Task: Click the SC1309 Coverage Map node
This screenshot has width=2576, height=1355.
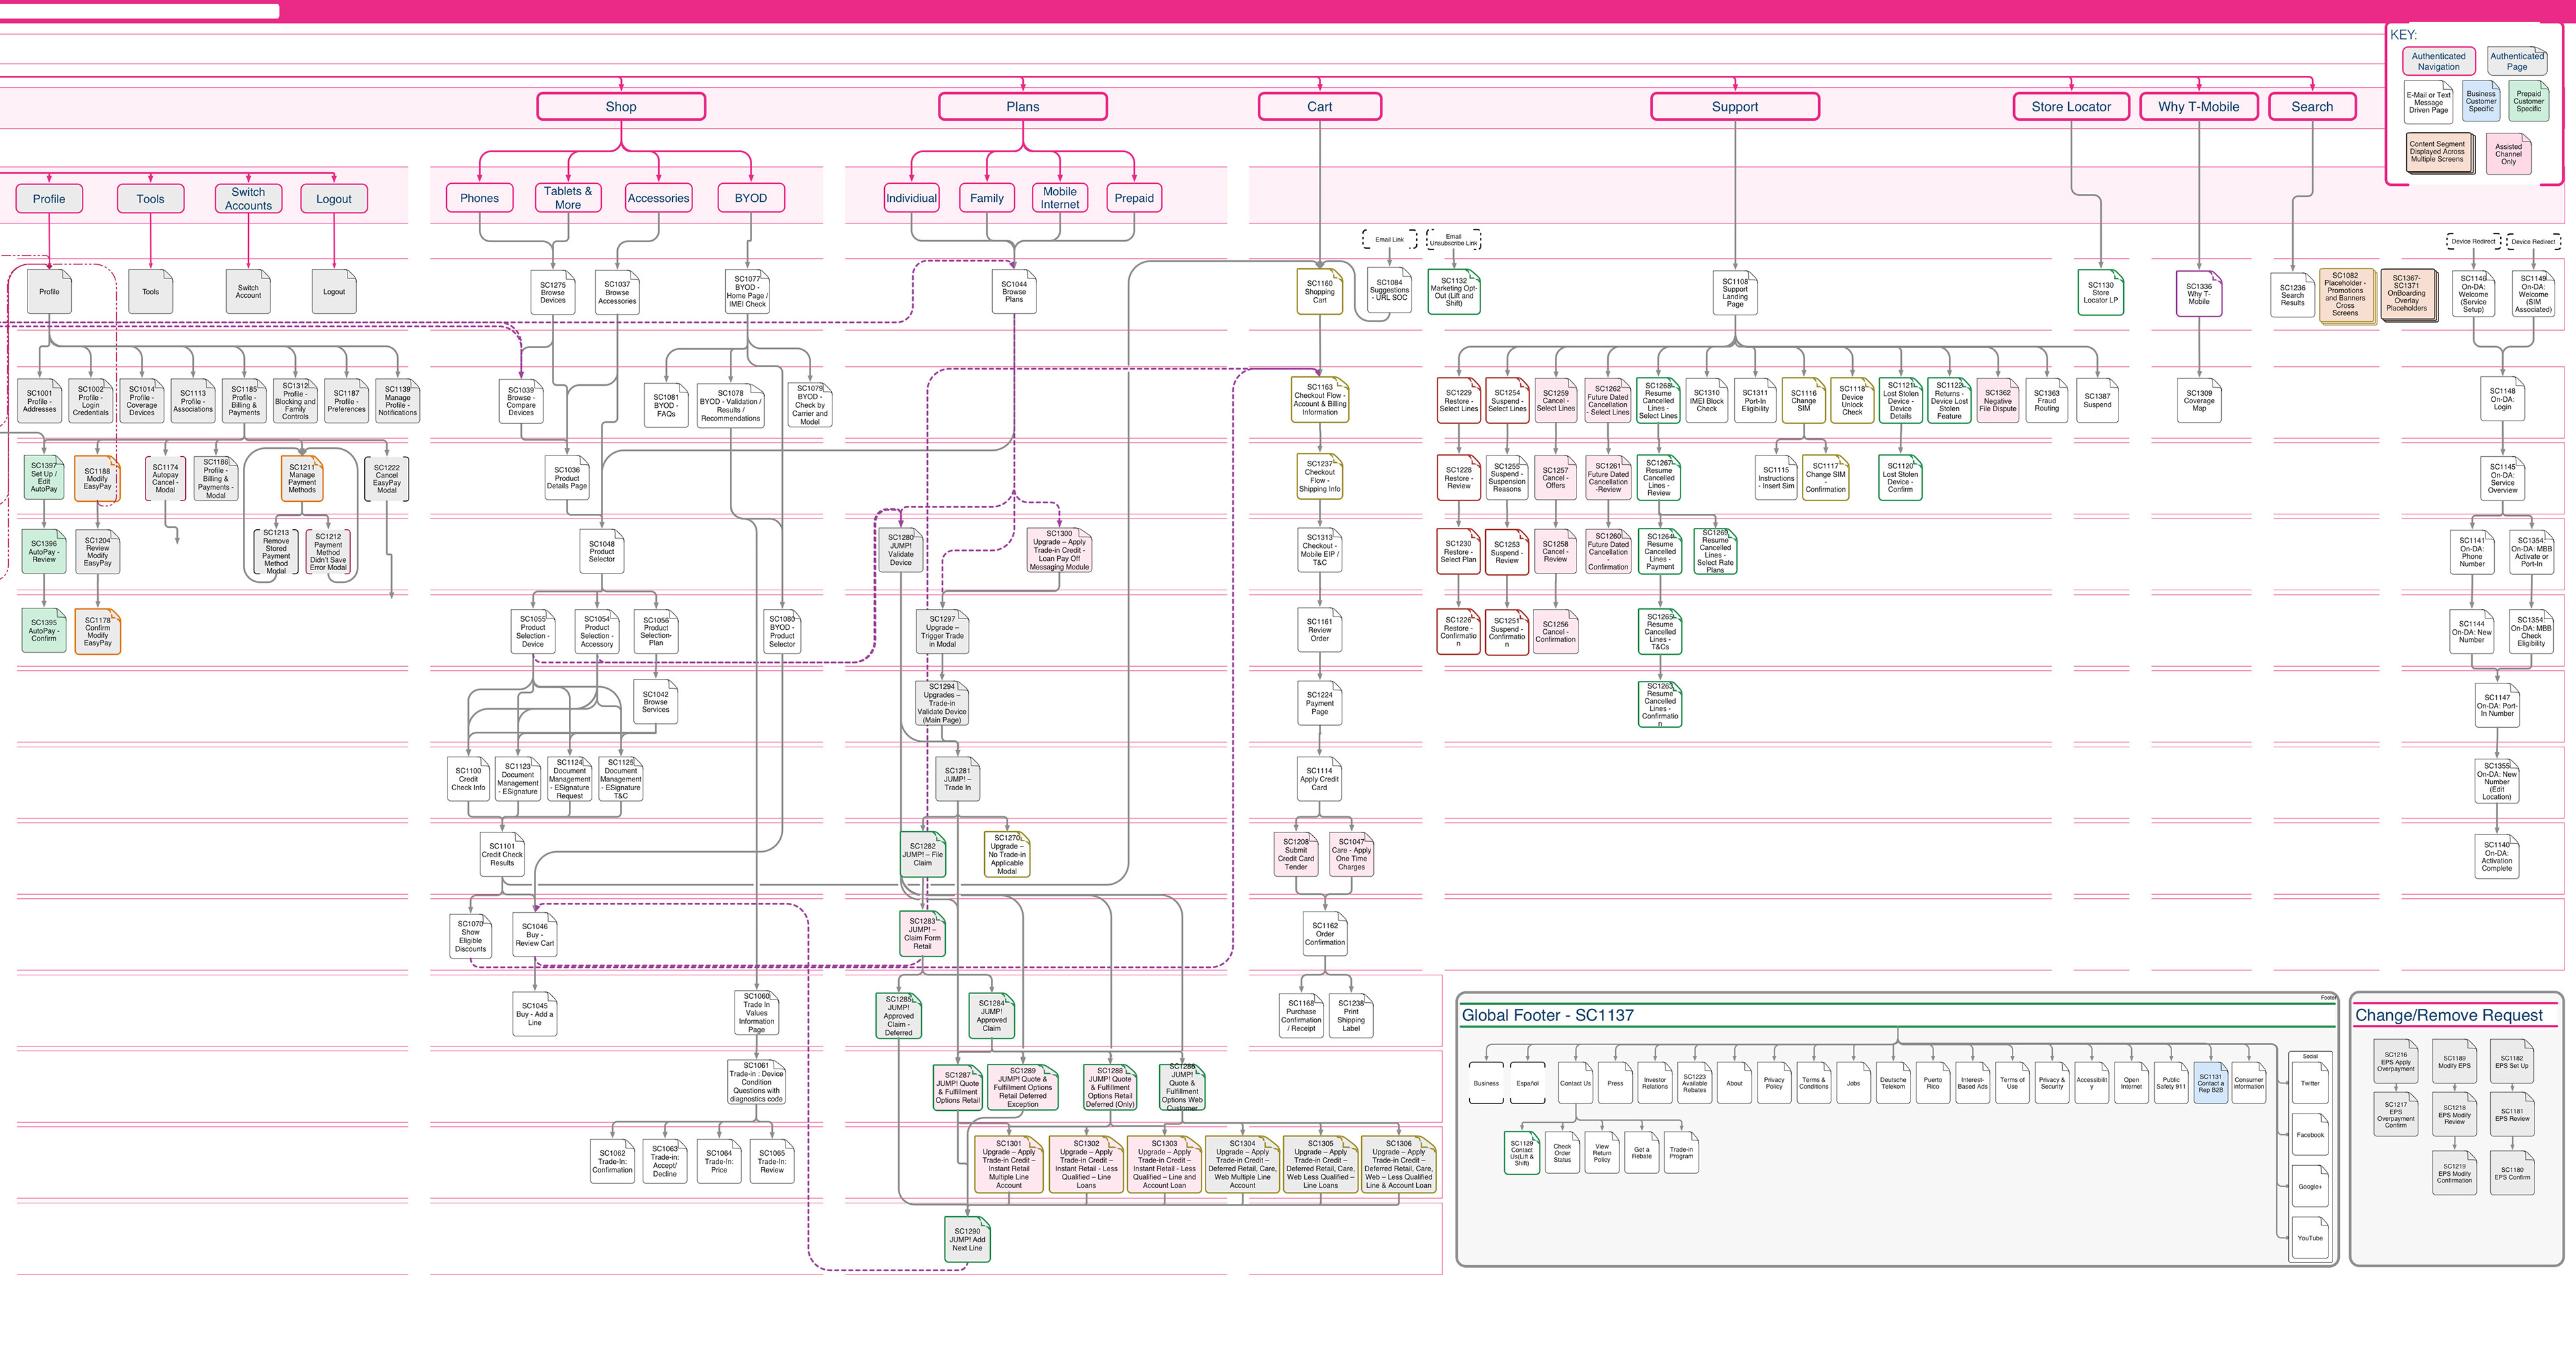Action: coord(2199,400)
